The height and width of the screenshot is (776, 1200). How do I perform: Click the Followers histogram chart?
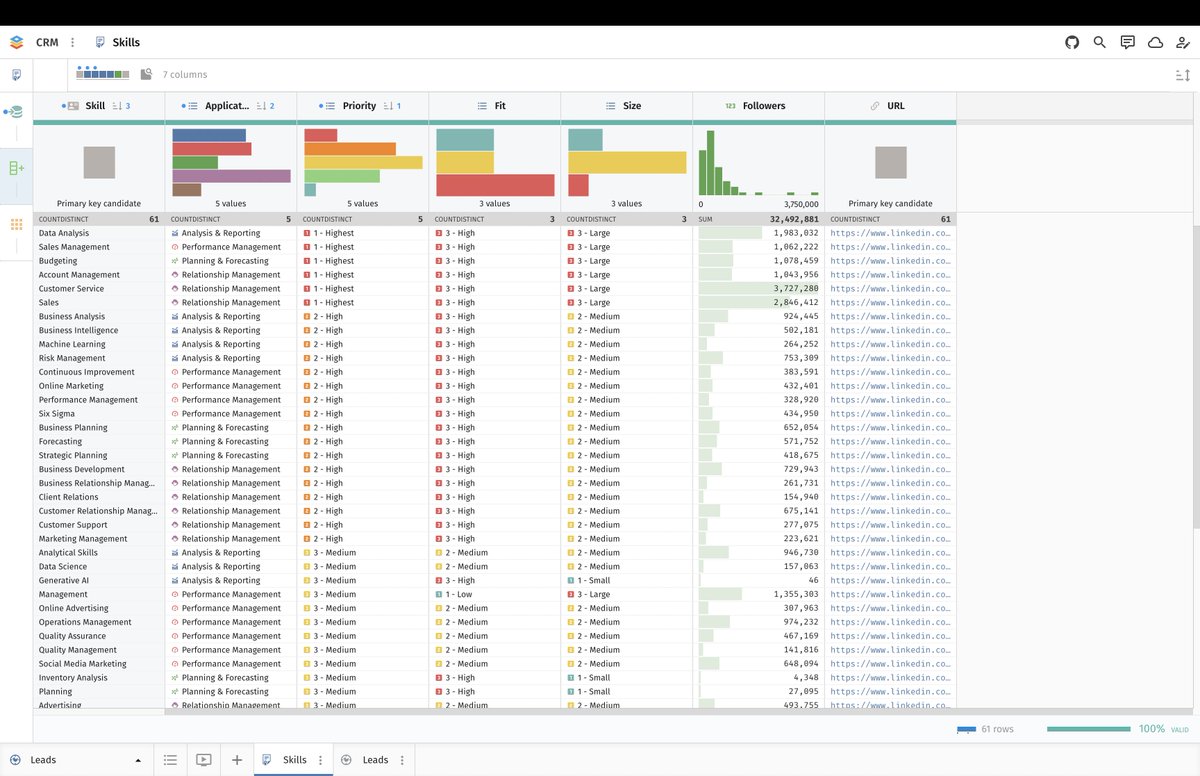758,162
